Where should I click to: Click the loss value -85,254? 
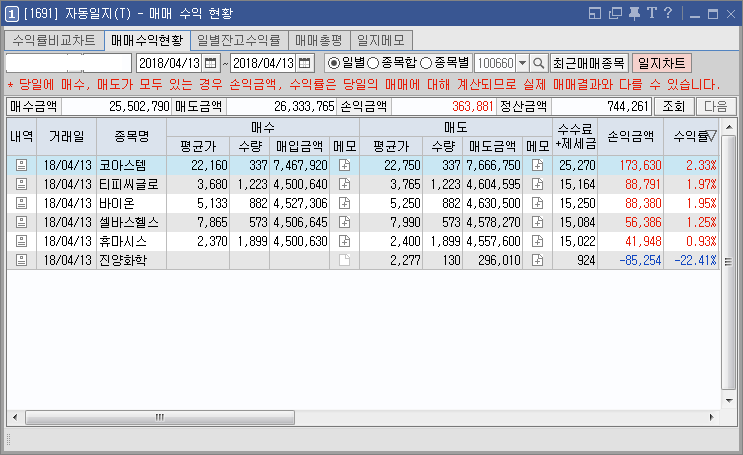click(640, 260)
